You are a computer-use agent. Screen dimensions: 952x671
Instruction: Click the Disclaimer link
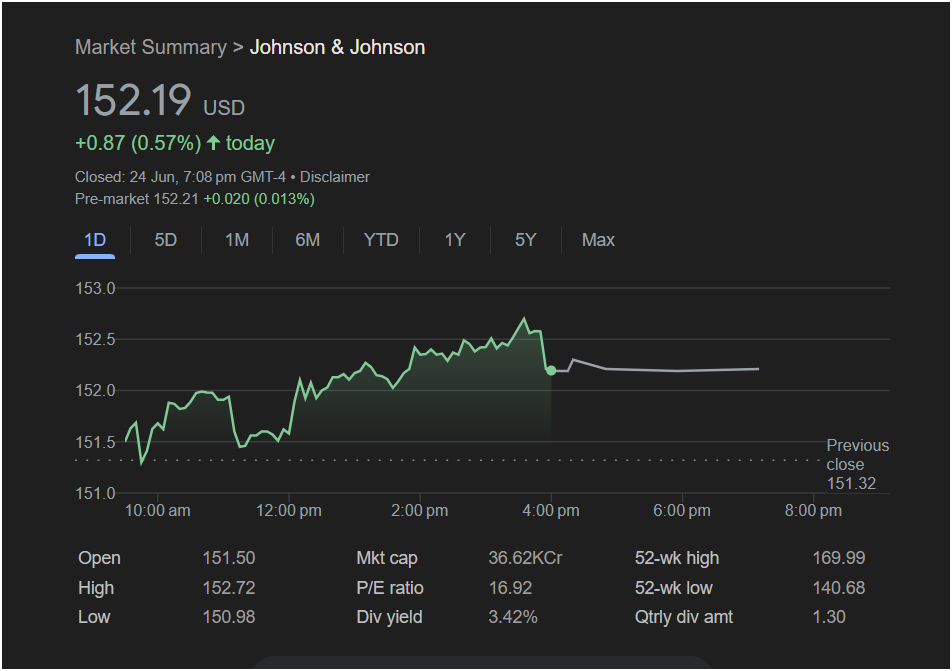click(335, 177)
